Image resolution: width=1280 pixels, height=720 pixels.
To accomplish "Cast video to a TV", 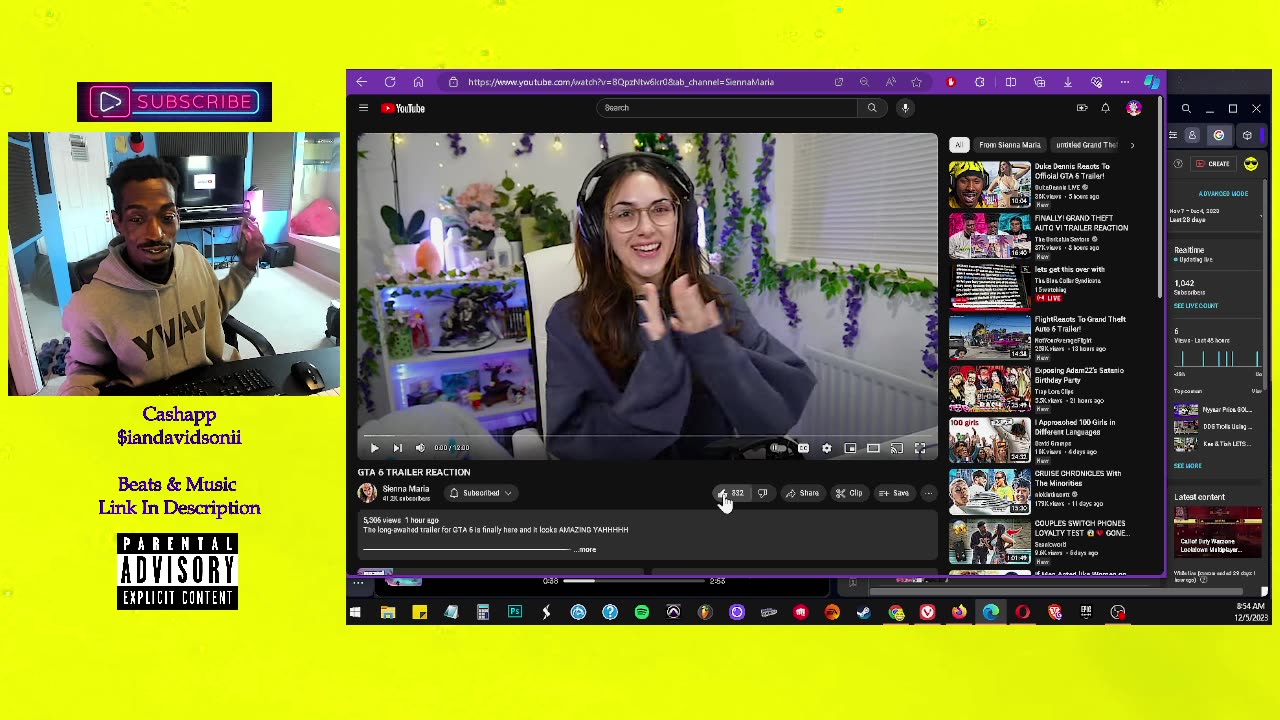I will tap(897, 448).
